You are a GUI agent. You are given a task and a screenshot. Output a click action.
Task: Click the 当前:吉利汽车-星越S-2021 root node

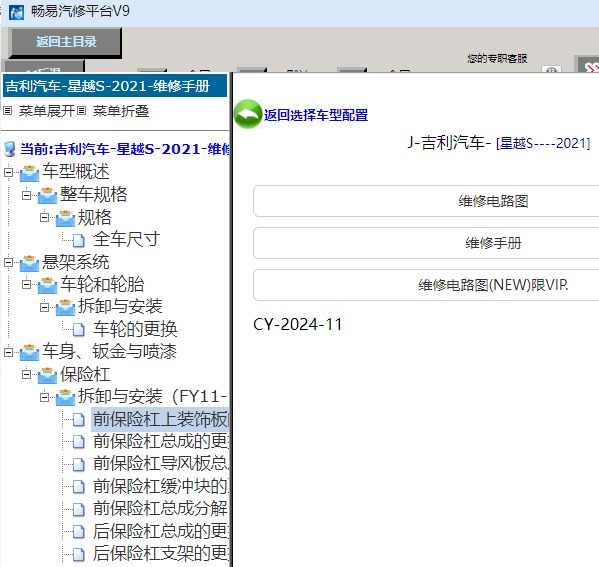click(125, 149)
